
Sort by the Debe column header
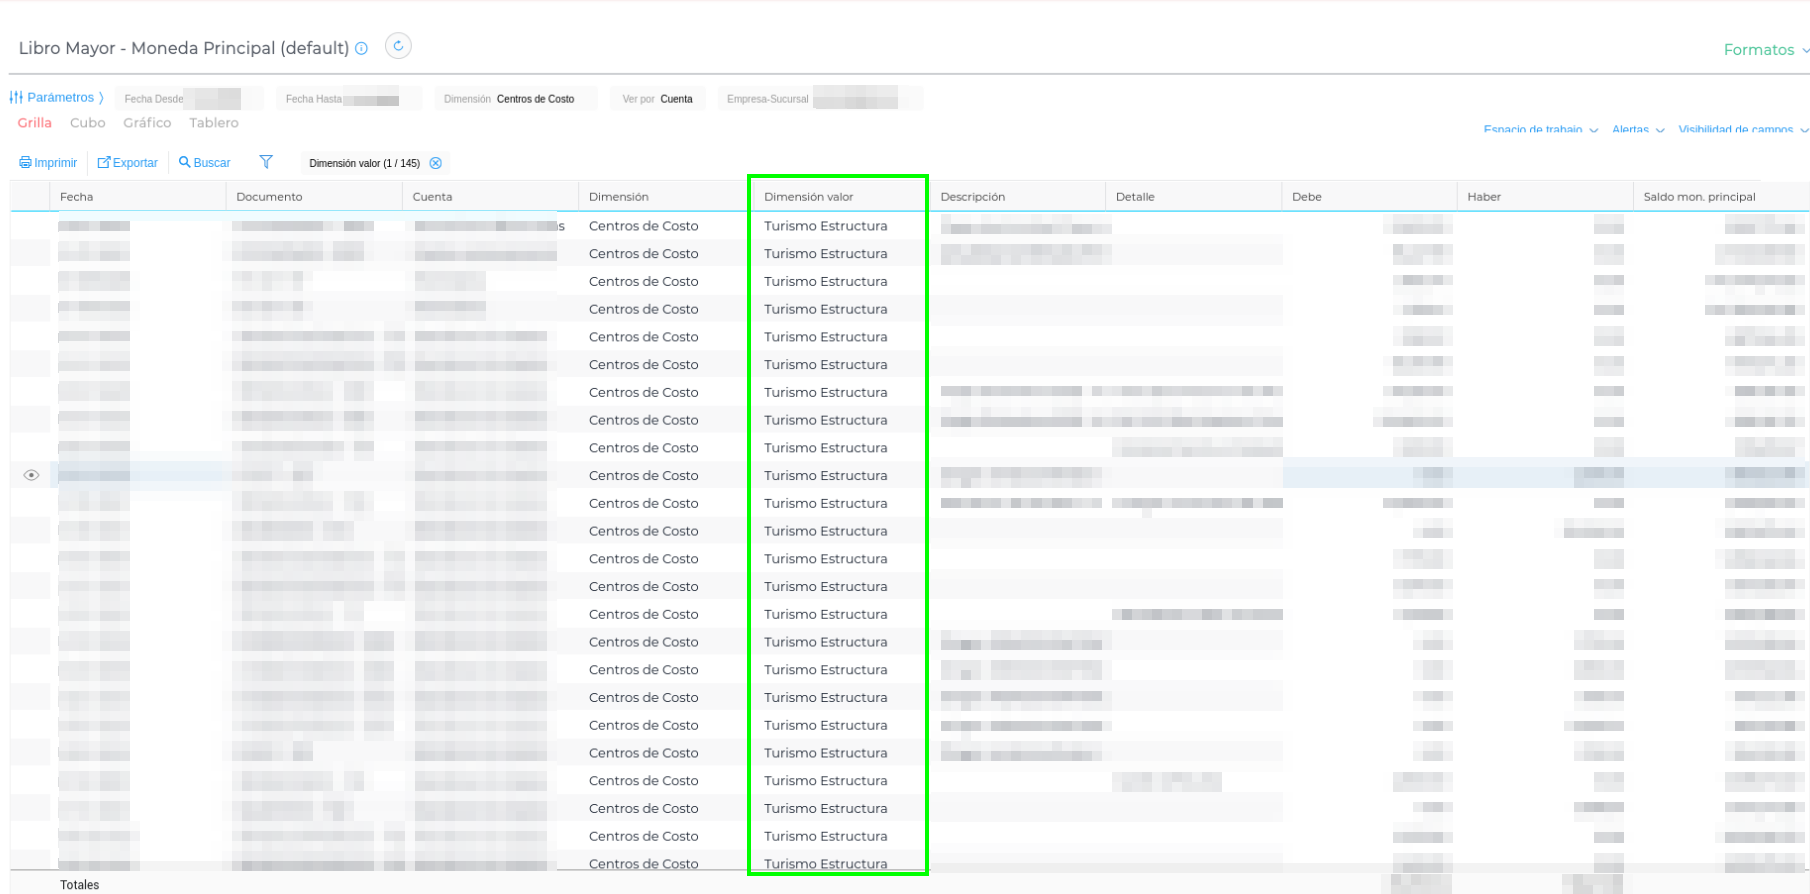[1307, 197]
